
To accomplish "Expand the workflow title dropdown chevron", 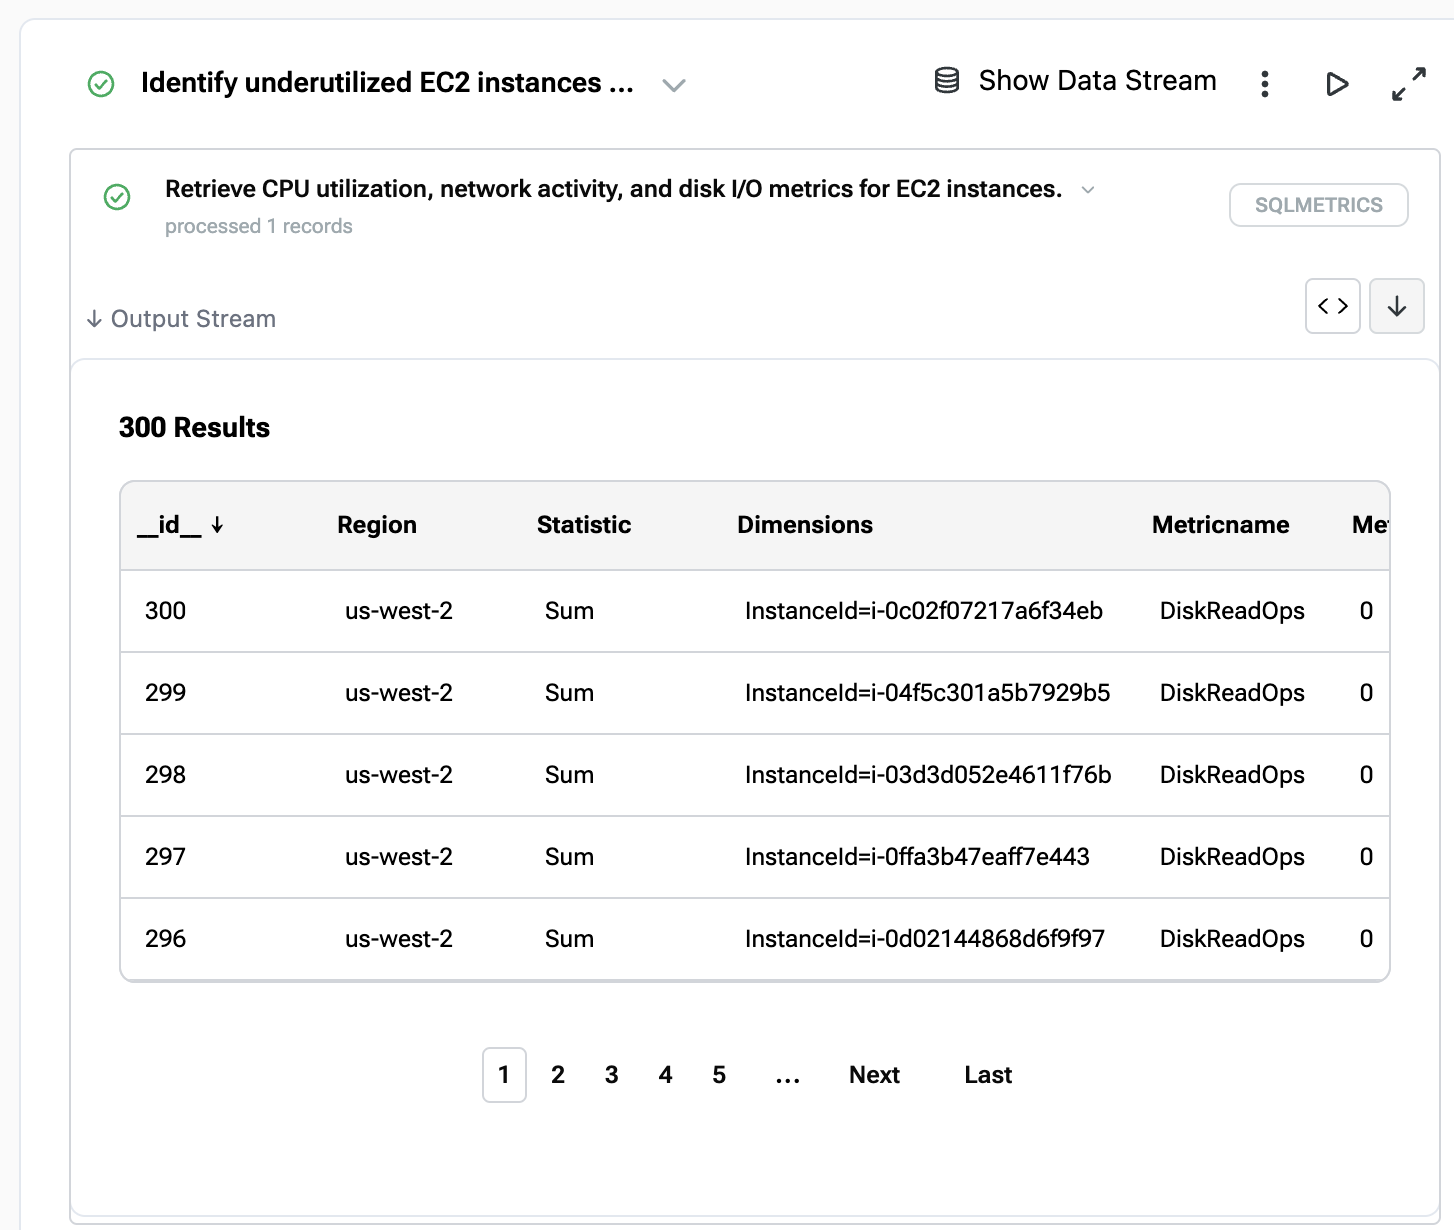I will pyautogui.click(x=674, y=85).
